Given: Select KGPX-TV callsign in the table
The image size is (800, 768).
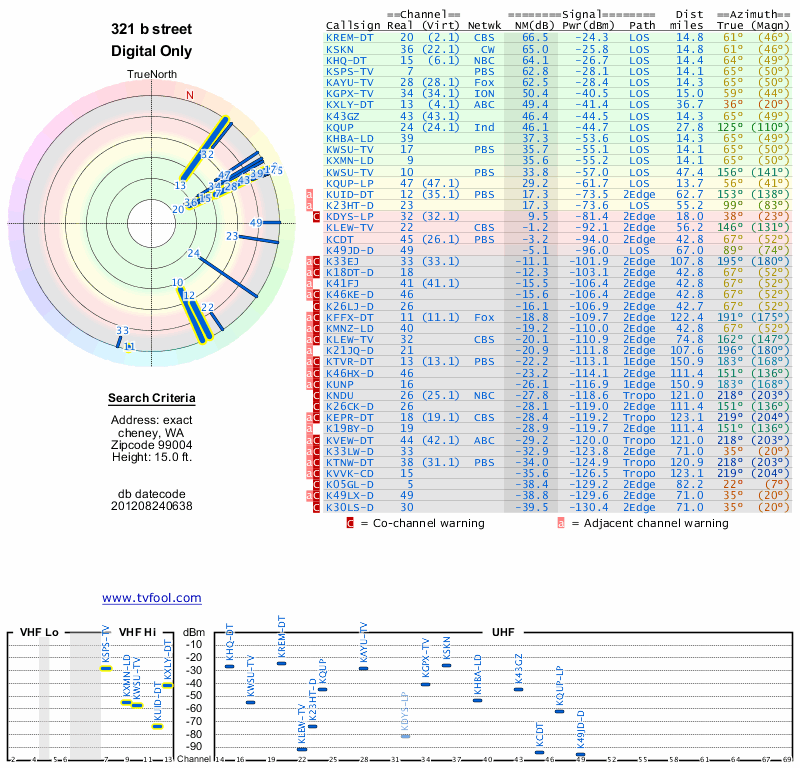Looking at the screenshot, I should pyautogui.click(x=350, y=93).
